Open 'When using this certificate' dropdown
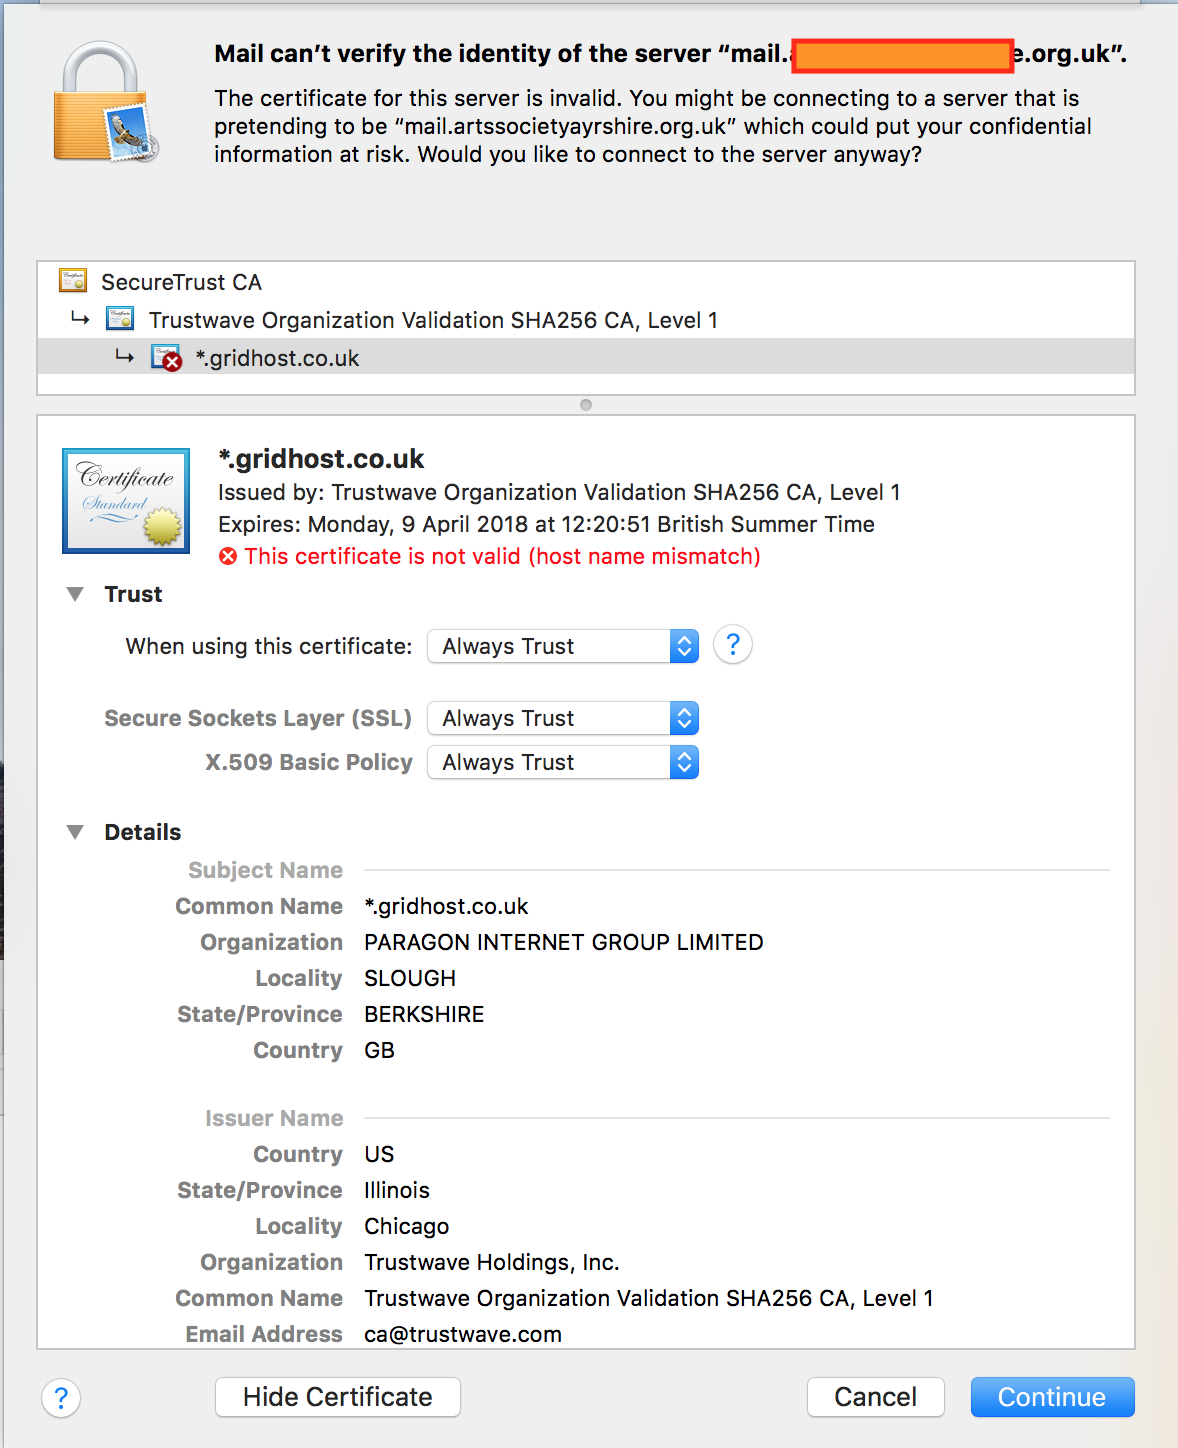 pos(563,646)
